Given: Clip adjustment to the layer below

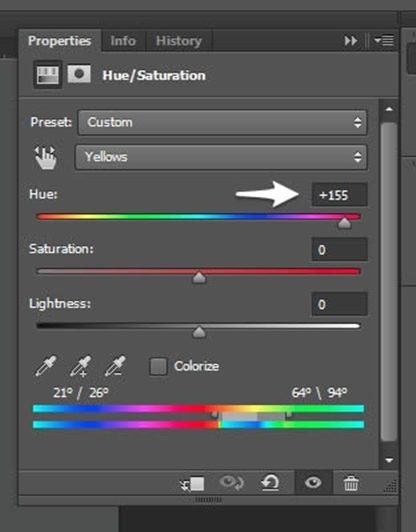Looking at the screenshot, I should (192, 483).
